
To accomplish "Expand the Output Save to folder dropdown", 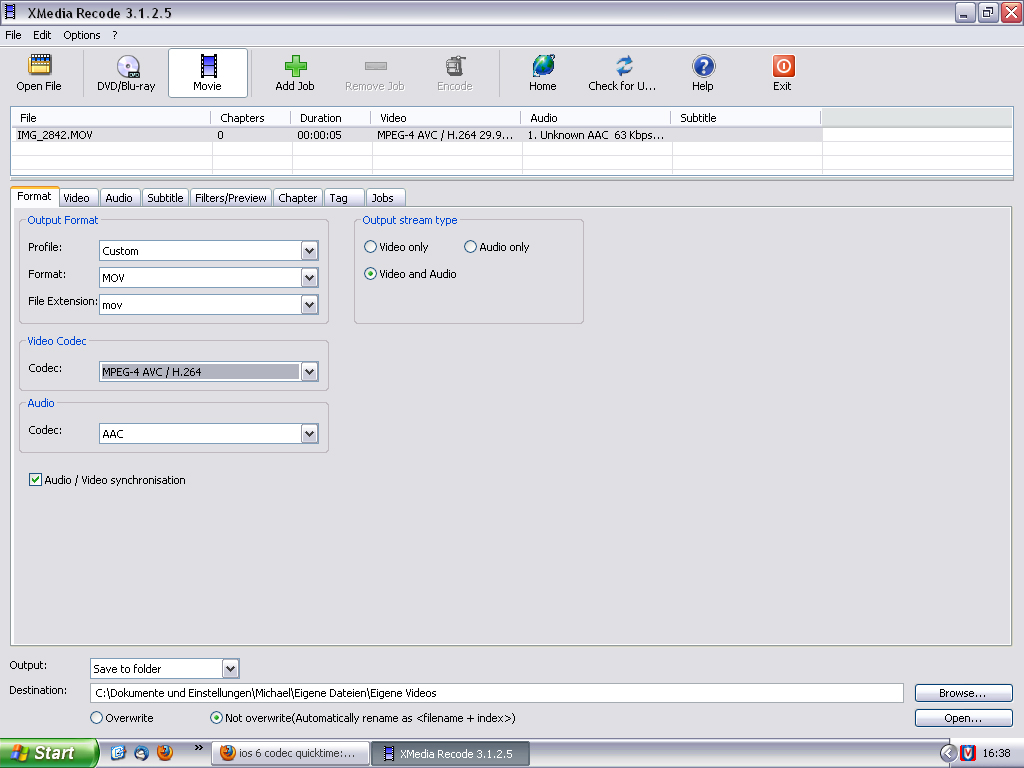I will pos(230,669).
